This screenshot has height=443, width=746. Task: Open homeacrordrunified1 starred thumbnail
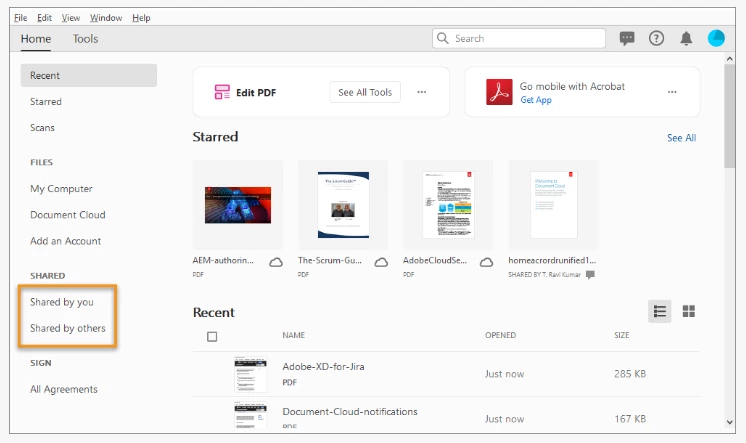click(x=553, y=205)
